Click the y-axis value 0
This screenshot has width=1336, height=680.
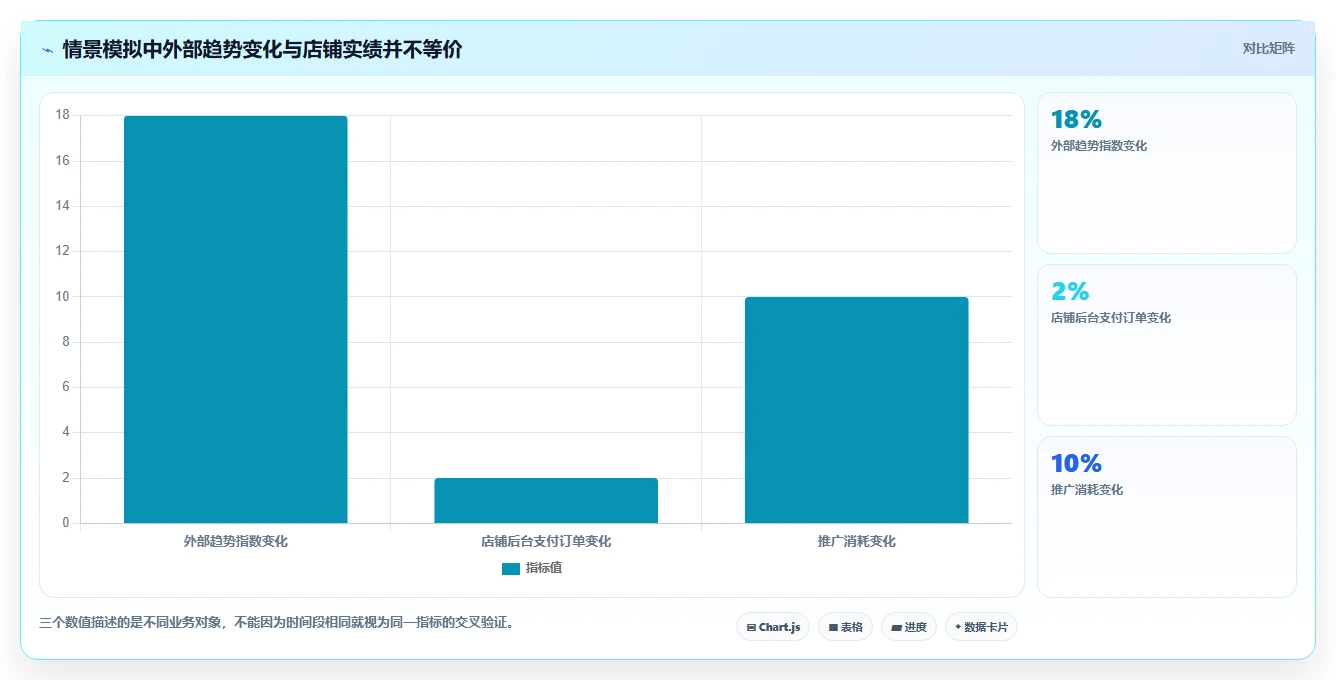point(66,522)
